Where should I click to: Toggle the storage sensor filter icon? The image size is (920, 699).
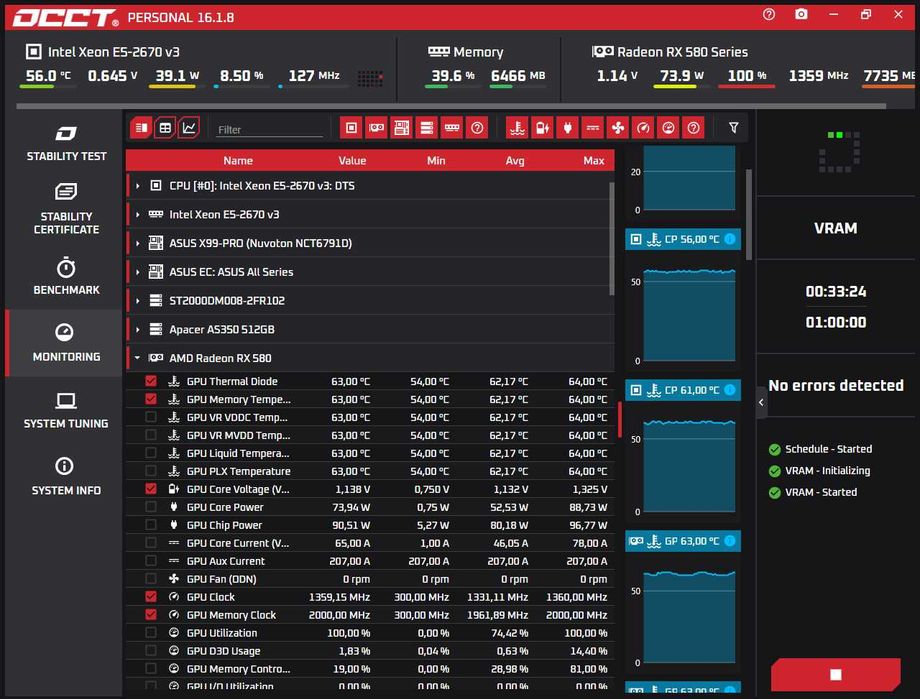point(427,128)
